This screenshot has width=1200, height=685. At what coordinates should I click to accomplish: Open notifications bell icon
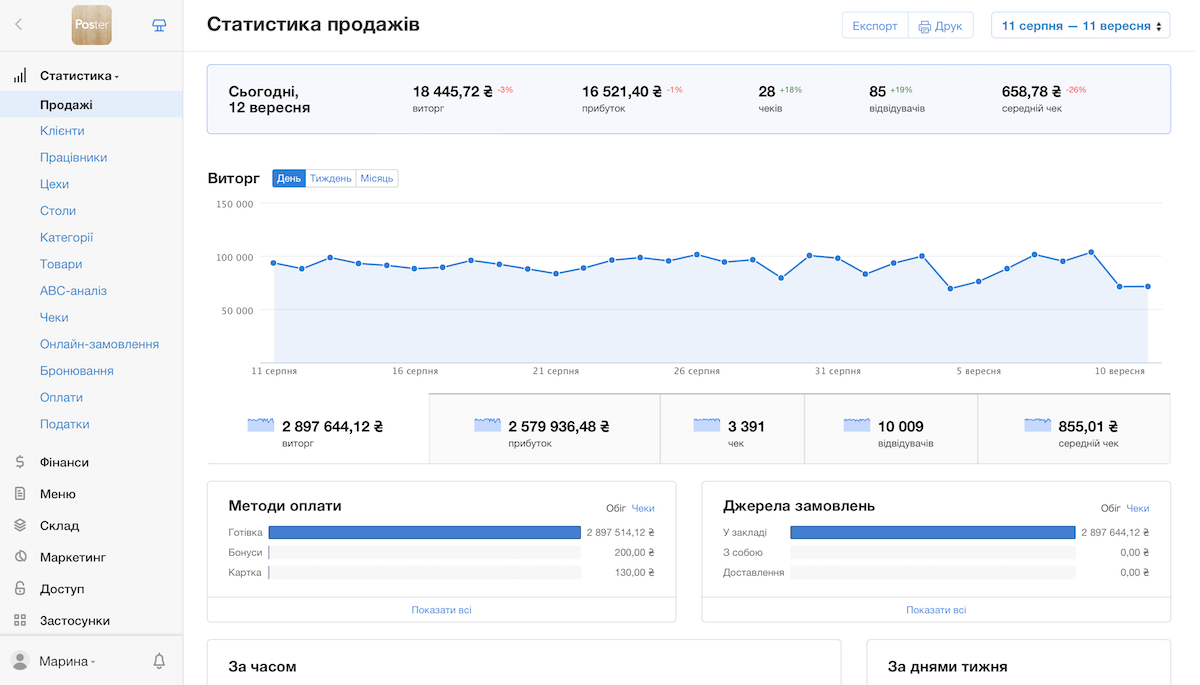(x=159, y=661)
